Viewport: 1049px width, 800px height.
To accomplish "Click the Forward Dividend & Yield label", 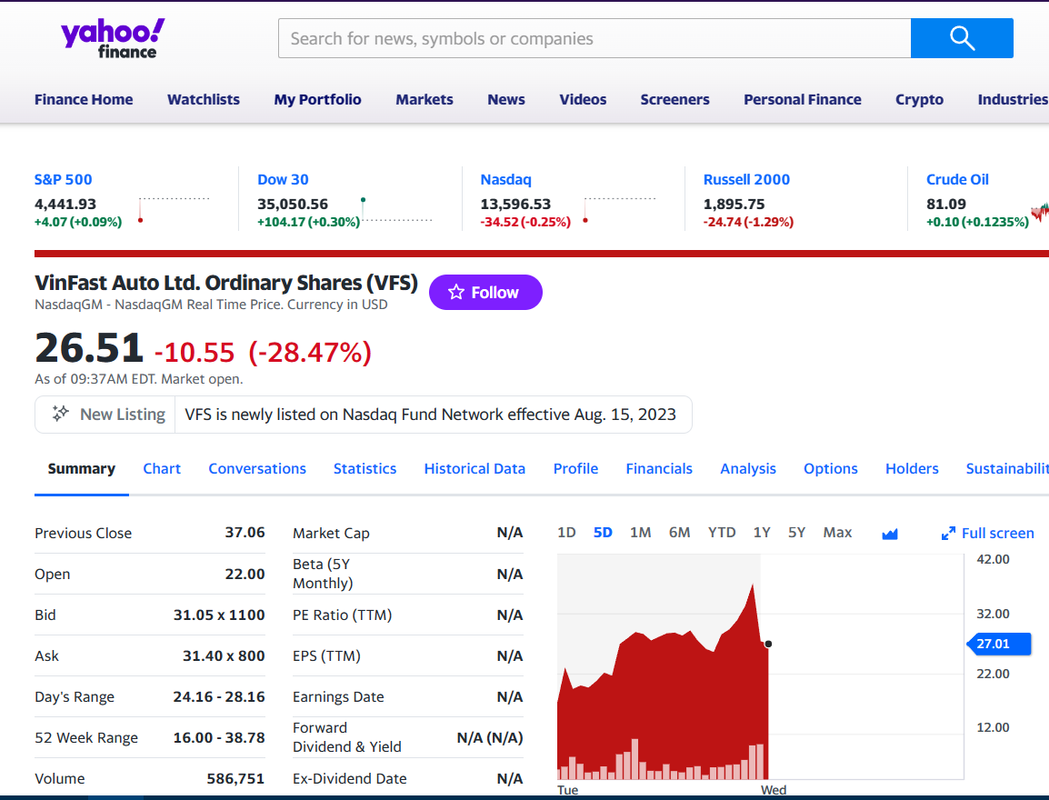I will click(x=347, y=737).
